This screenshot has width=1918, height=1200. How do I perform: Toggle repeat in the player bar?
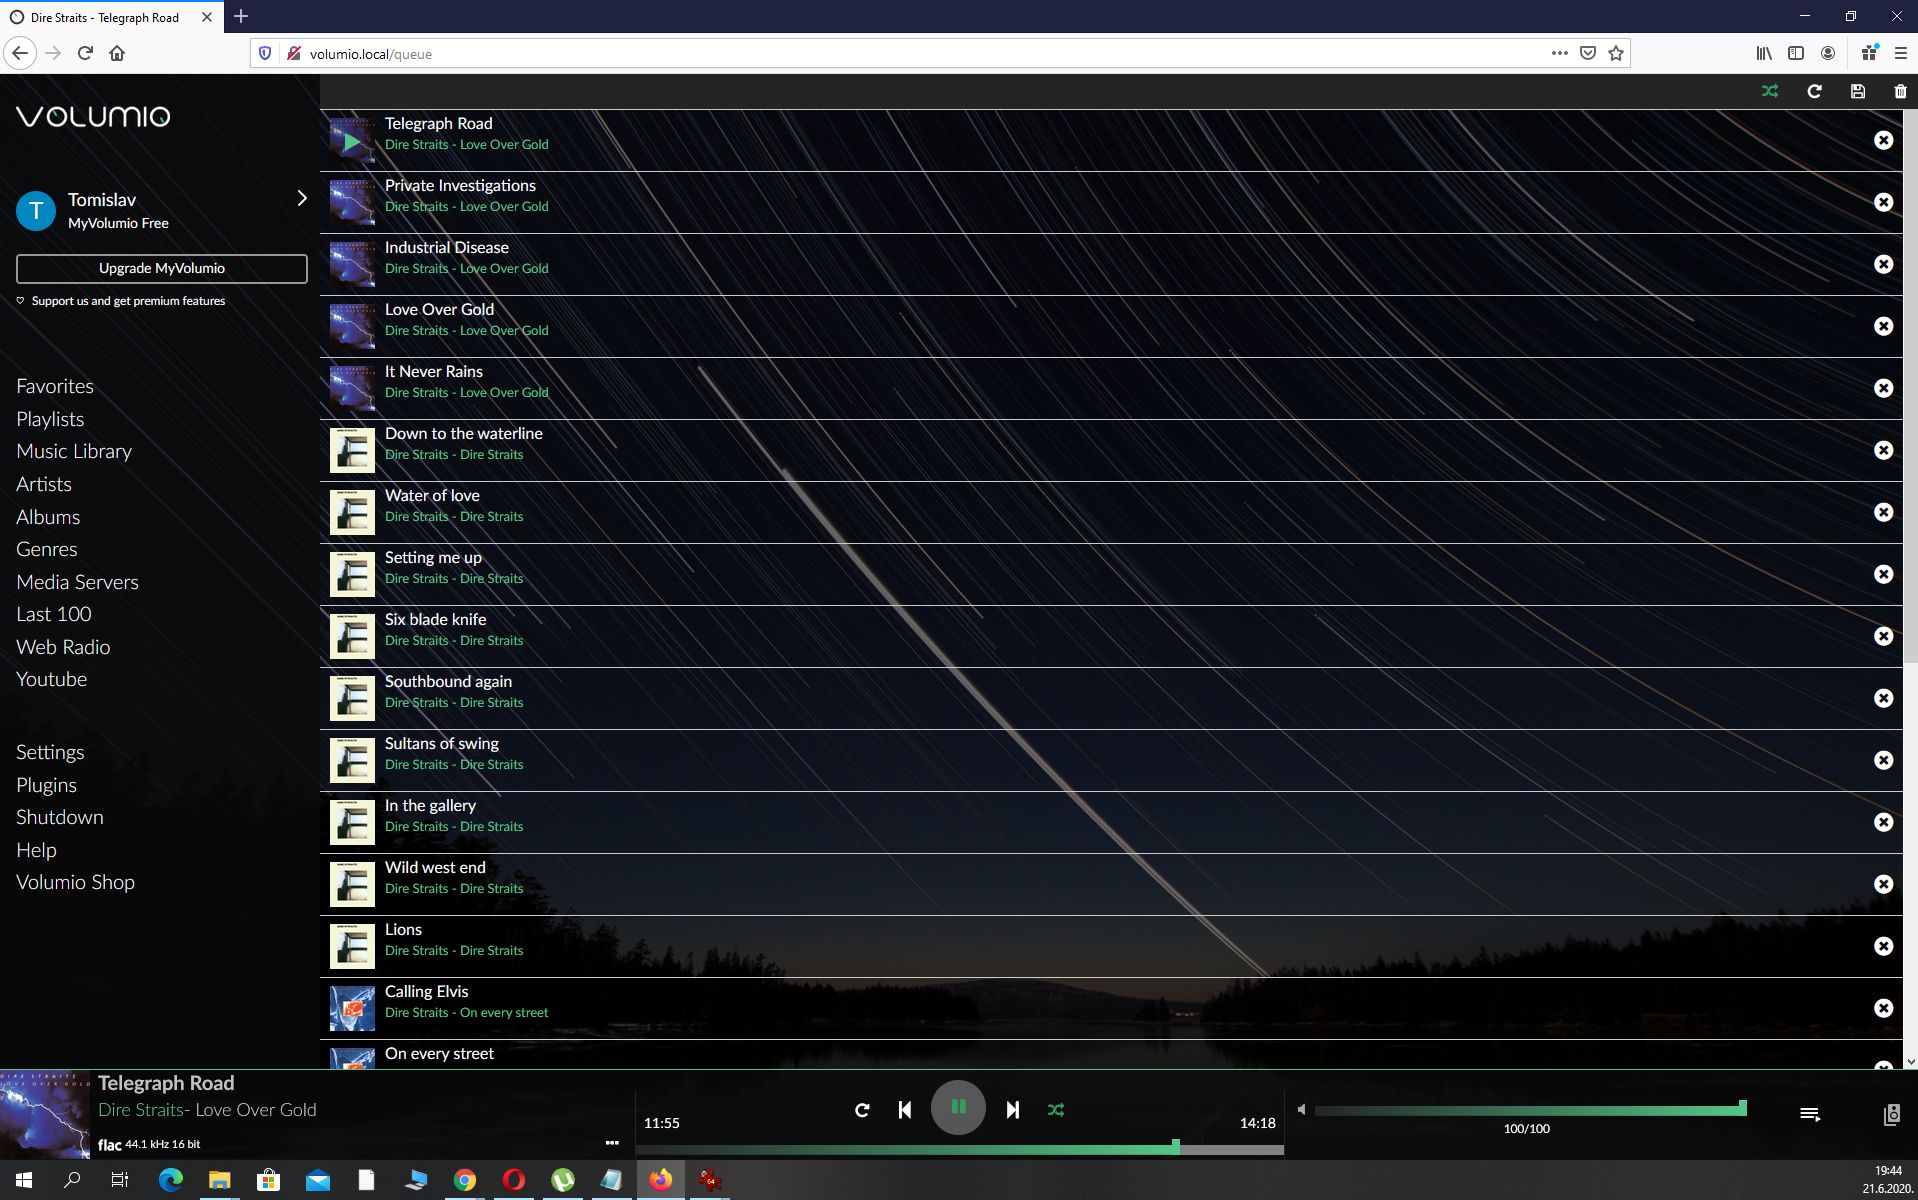pos(862,1110)
